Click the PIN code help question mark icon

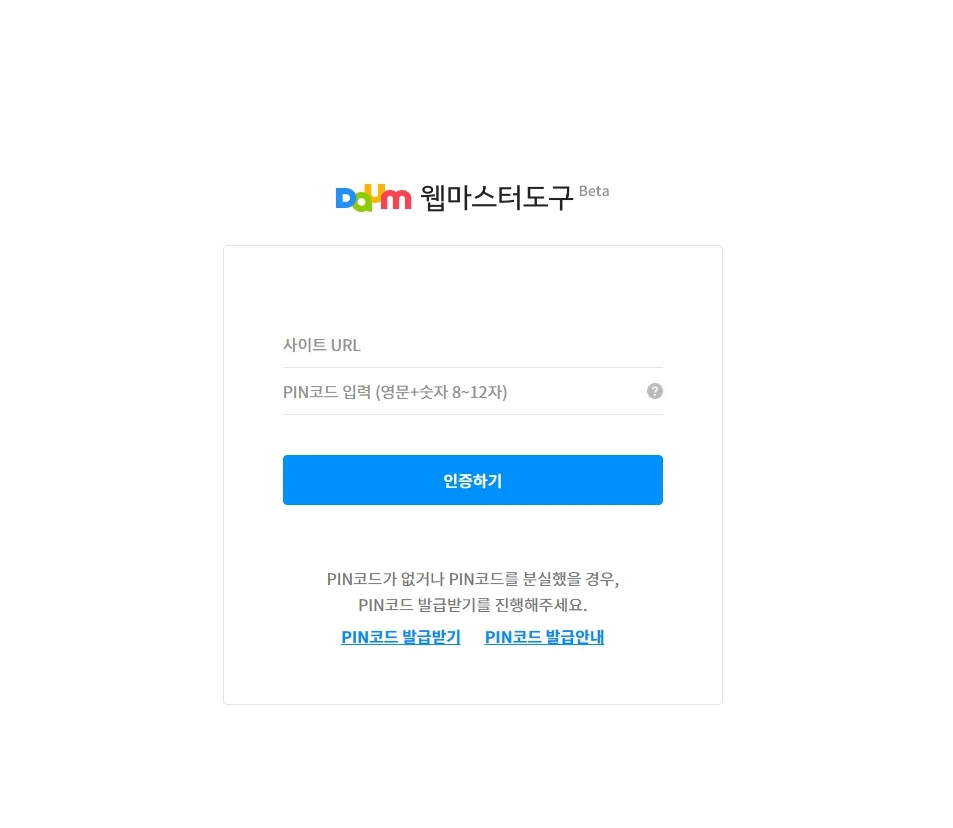pyautogui.click(x=655, y=391)
